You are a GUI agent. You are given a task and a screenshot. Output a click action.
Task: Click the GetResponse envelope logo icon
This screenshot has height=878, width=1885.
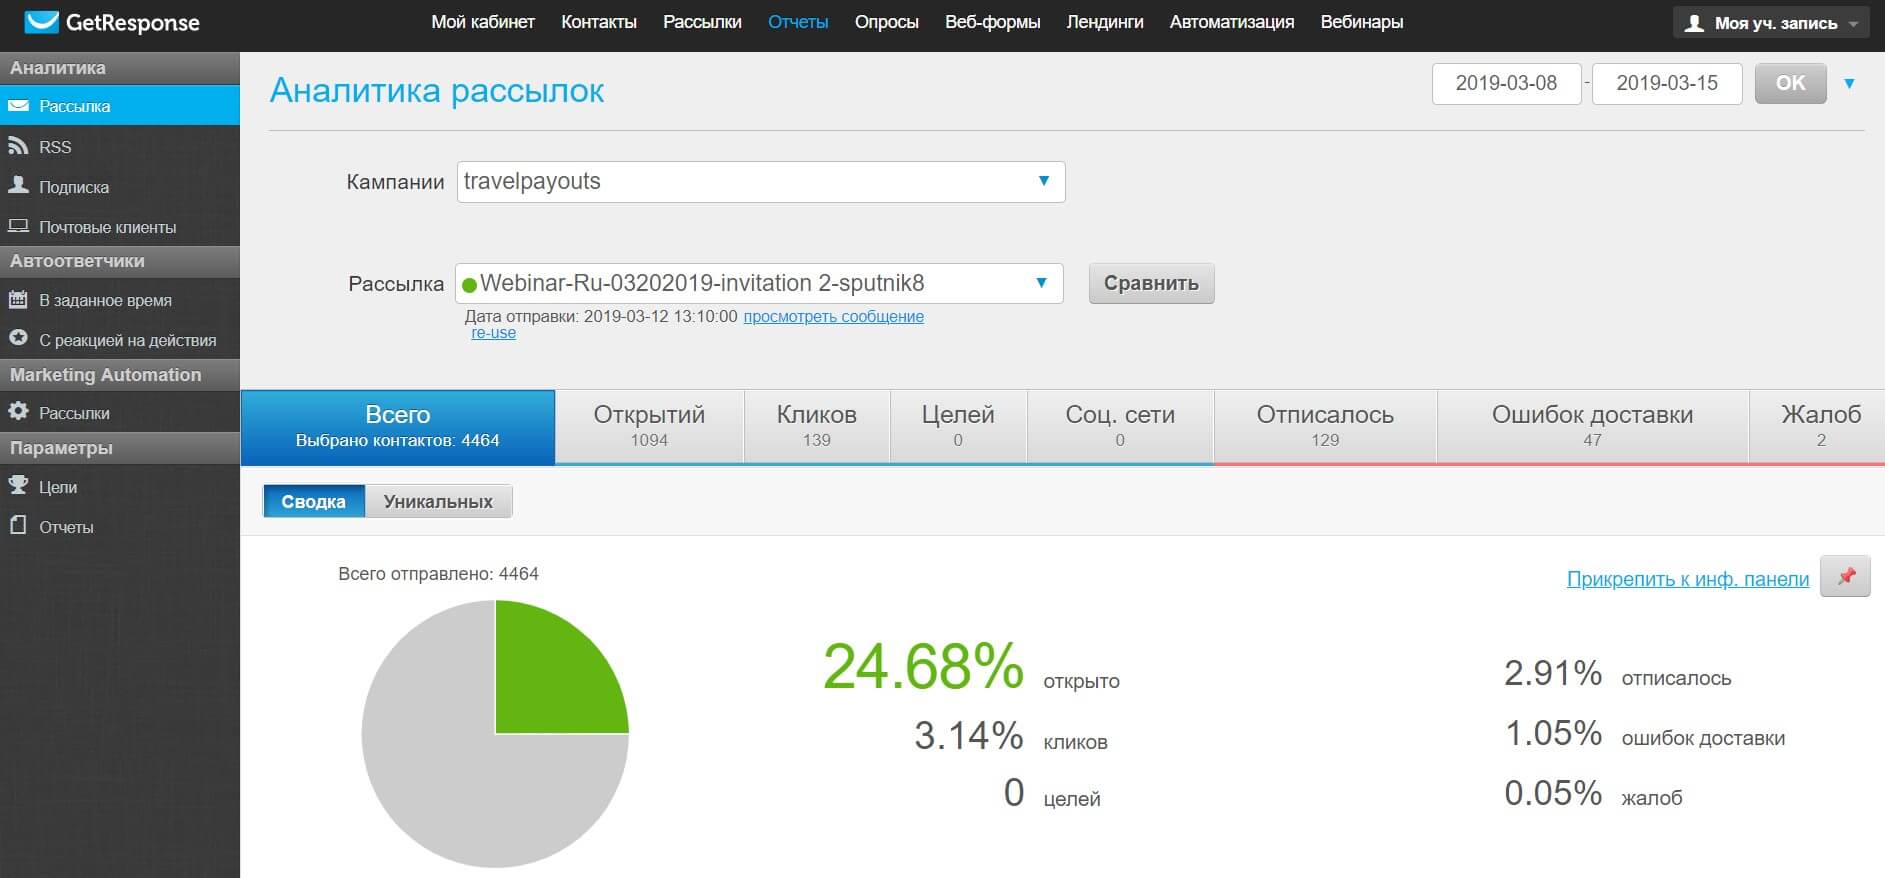coord(41,22)
